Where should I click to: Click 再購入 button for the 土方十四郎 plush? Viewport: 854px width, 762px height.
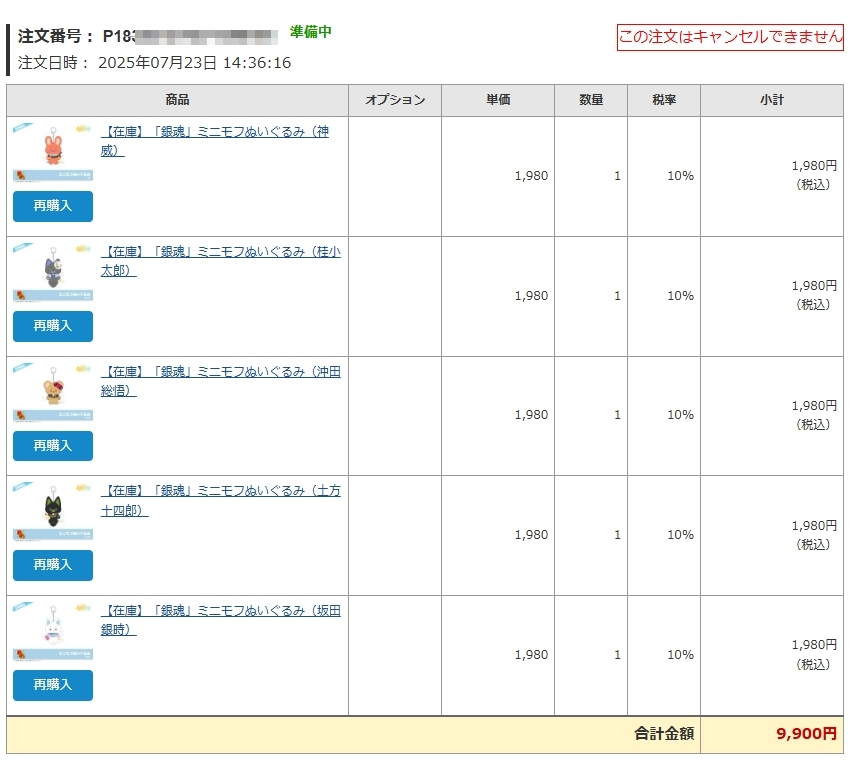(x=53, y=565)
